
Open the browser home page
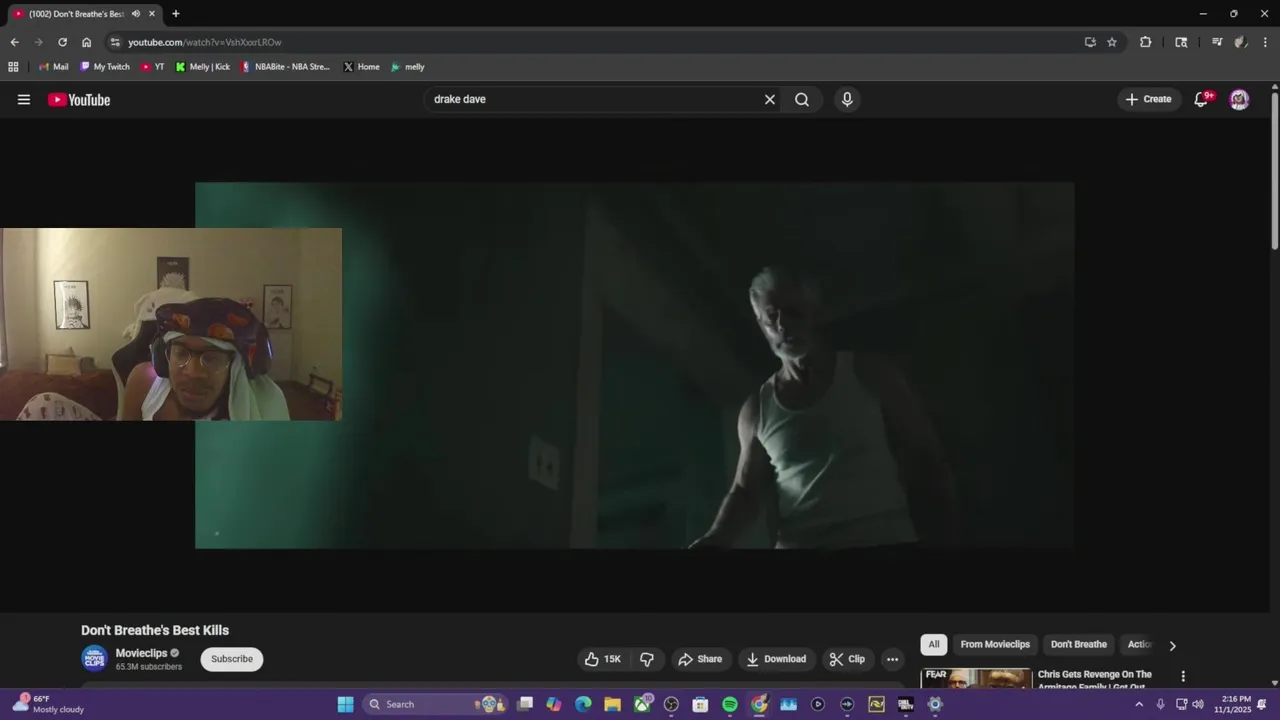coord(86,42)
